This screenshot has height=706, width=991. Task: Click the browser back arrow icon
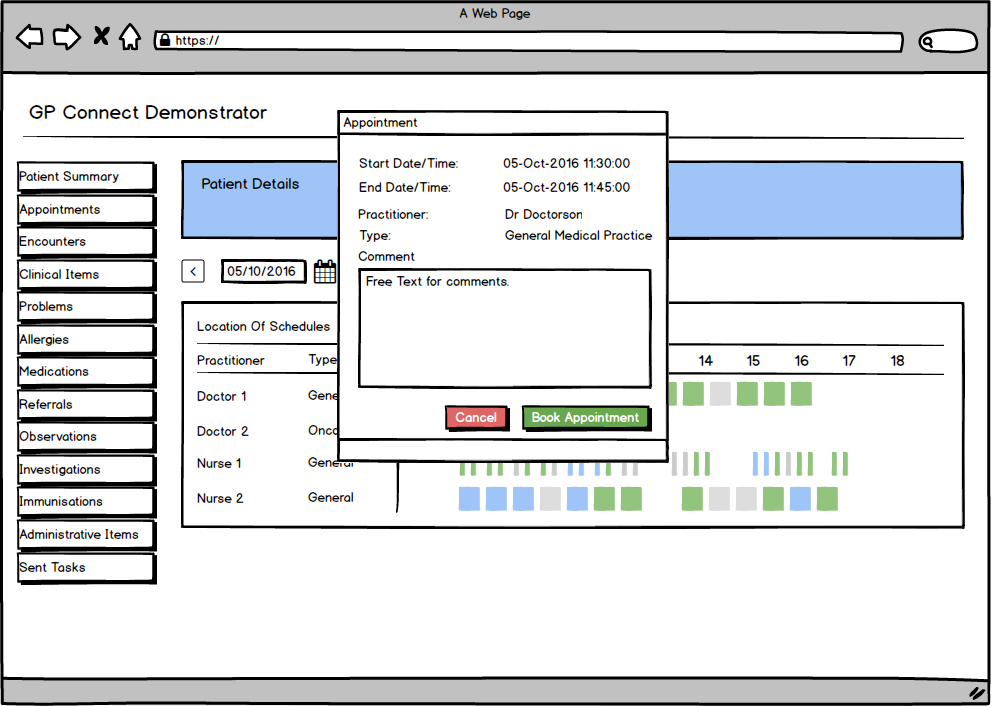point(30,38)
